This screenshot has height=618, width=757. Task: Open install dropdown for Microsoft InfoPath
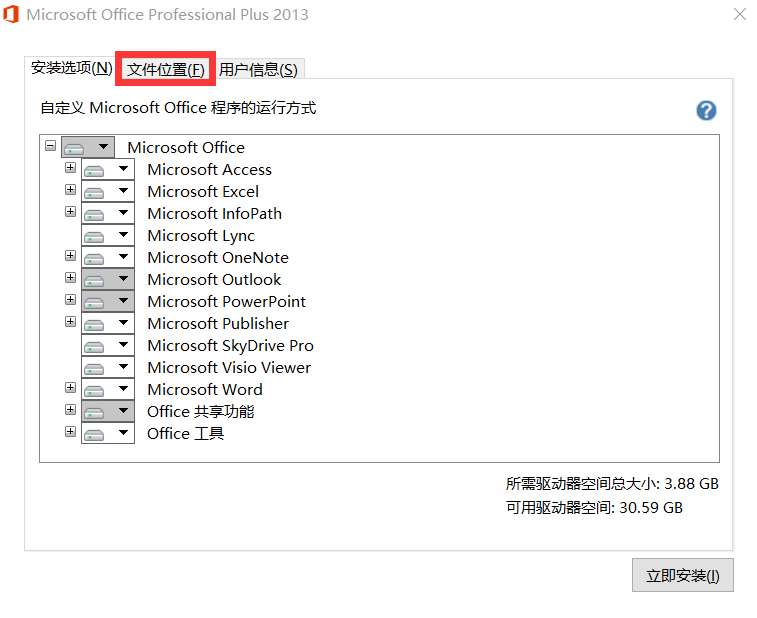point(108,213)
